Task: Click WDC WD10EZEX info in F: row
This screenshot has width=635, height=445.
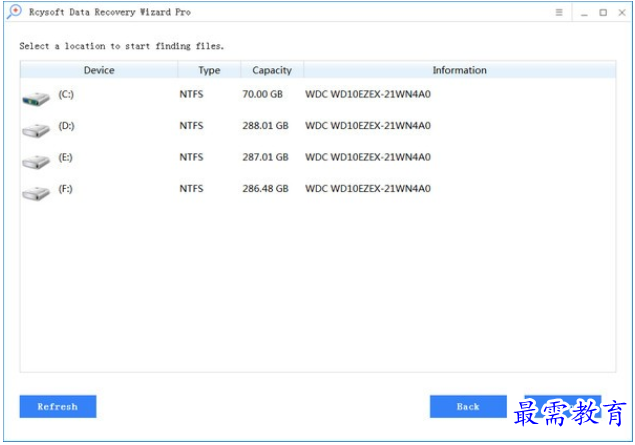Action: tap(368, 189)
